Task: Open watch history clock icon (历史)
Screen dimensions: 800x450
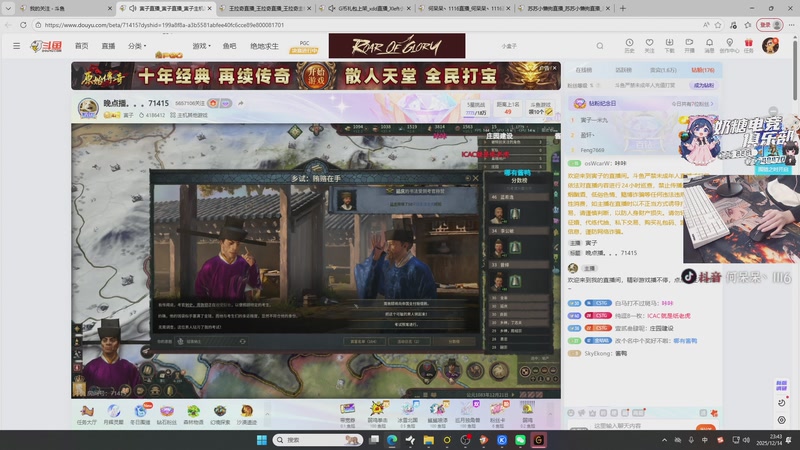Action: pyautogui.click(x=629, y=45)
